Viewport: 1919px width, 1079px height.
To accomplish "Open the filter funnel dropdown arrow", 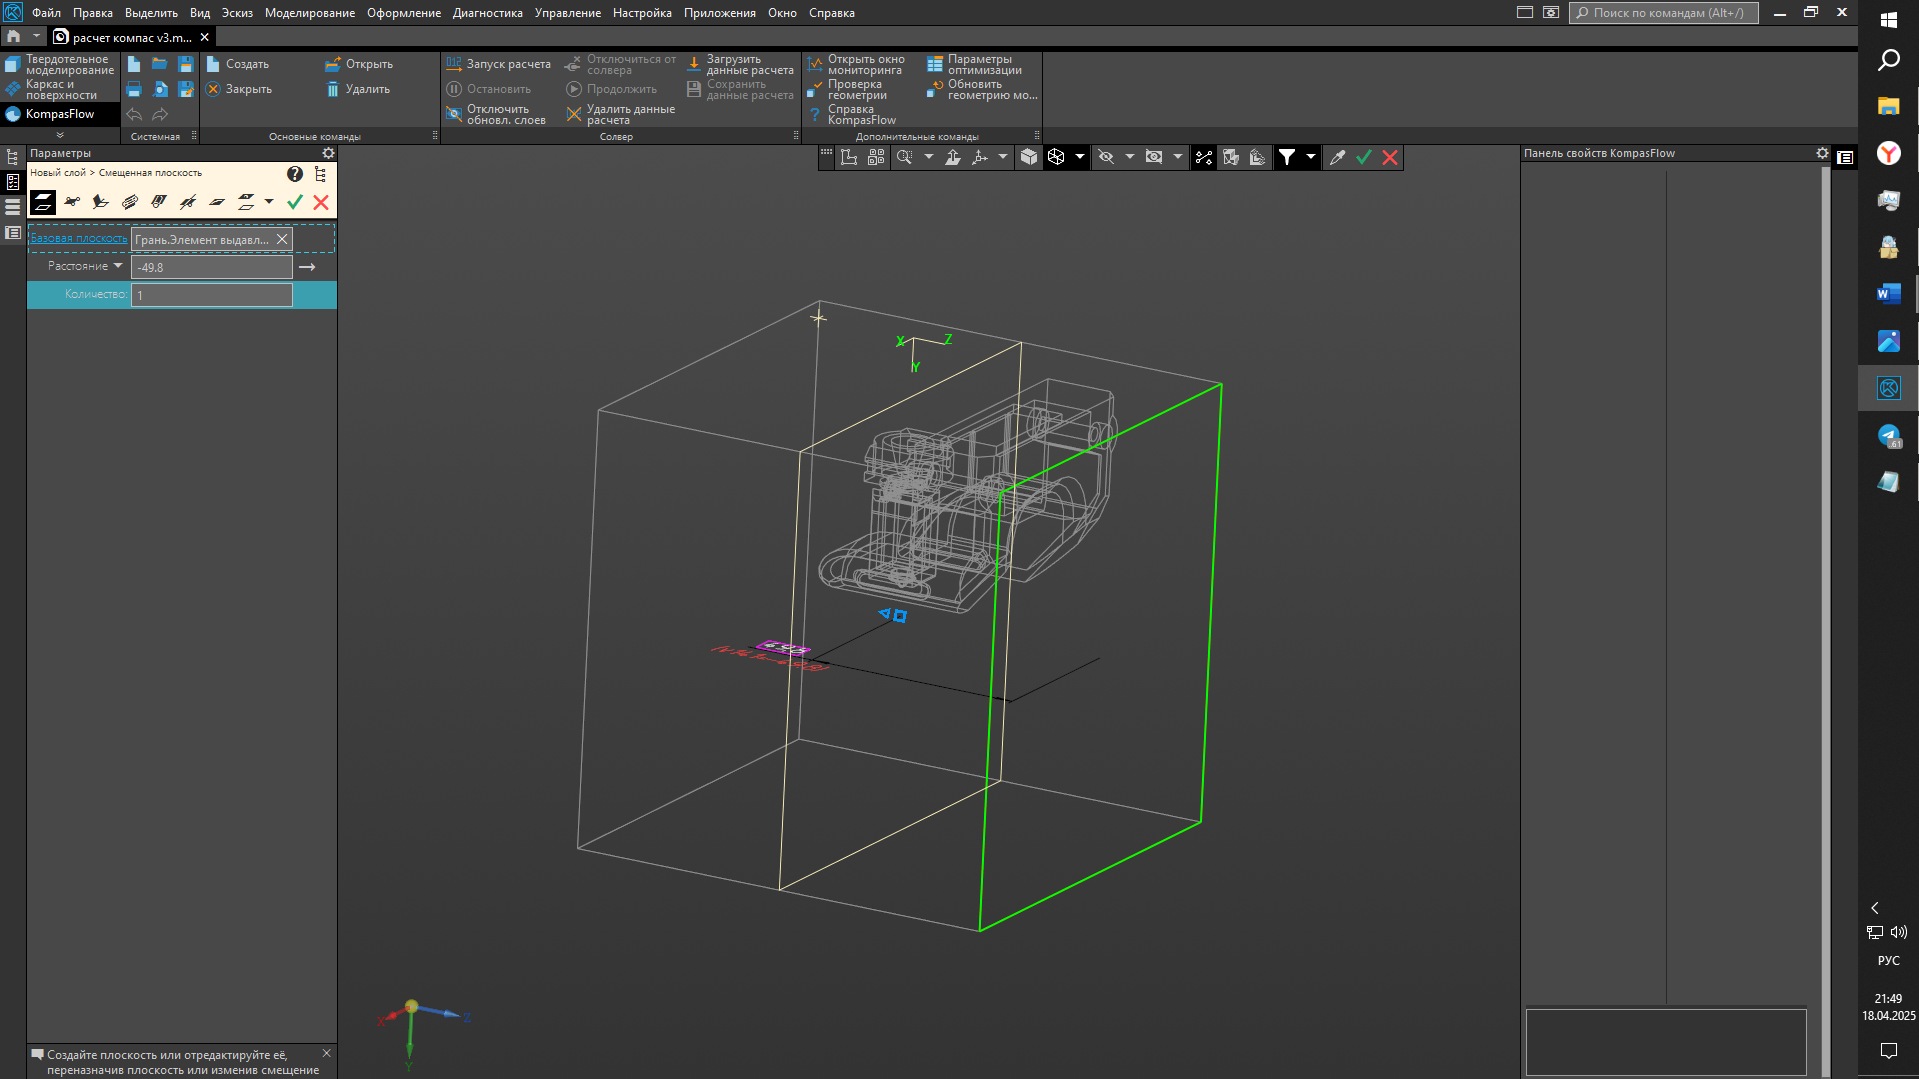I will tap(1310, 157).
